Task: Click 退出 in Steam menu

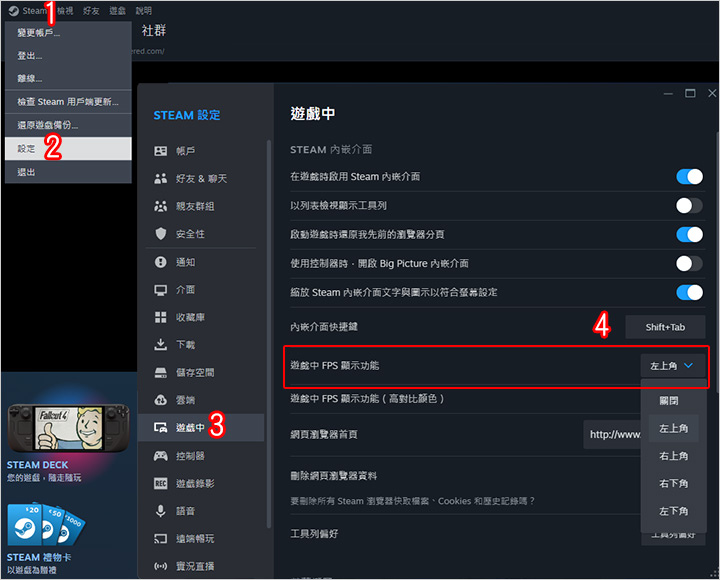Action: click(68, 172)
